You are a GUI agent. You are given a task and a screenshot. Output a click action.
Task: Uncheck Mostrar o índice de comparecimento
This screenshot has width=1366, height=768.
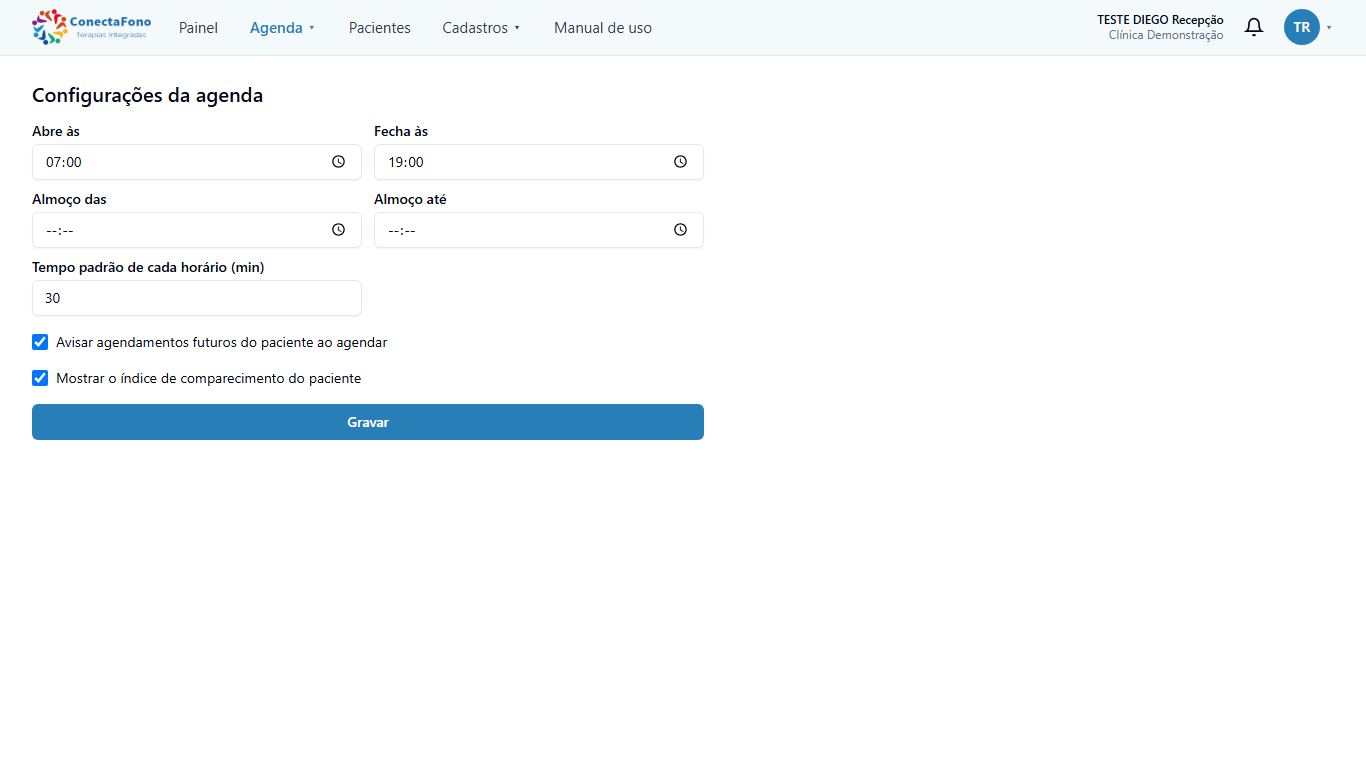coord(40,378)
